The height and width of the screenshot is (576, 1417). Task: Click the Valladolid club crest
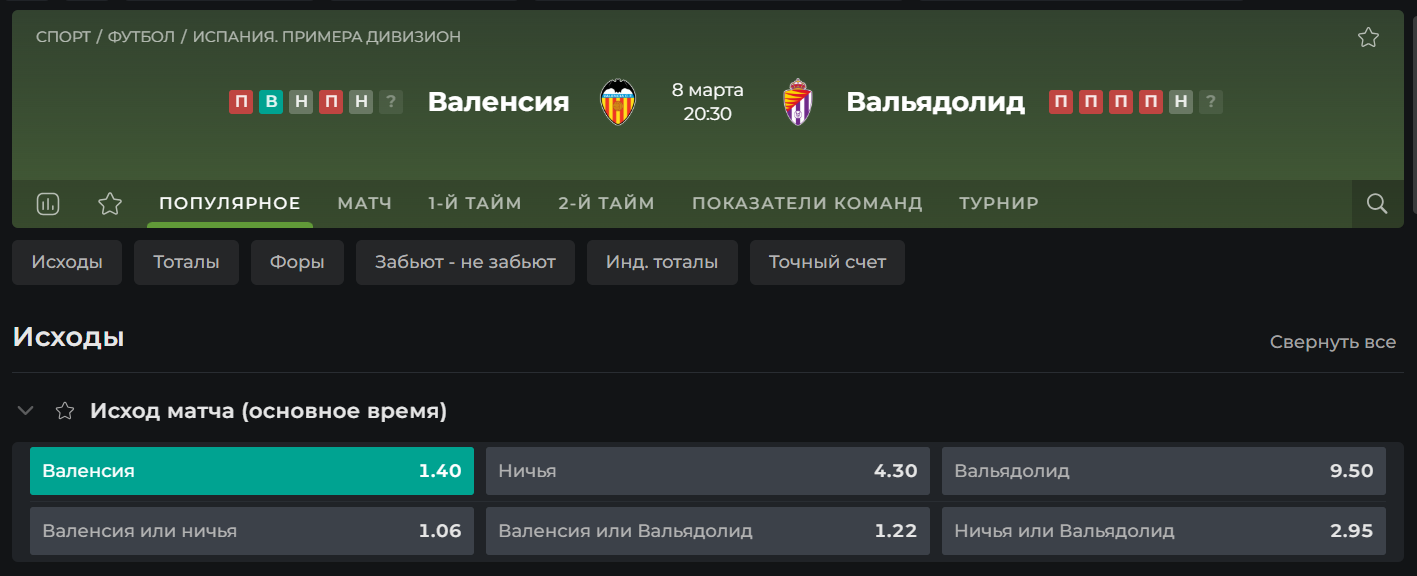798,102
